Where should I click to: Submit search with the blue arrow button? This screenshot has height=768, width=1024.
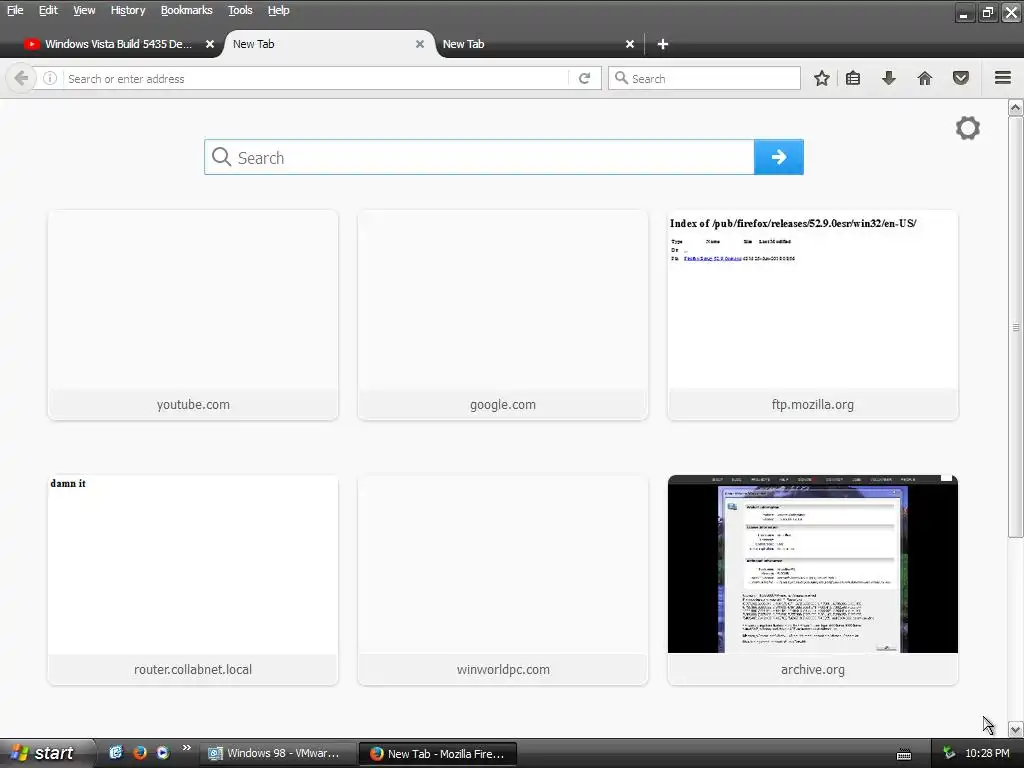778,157
